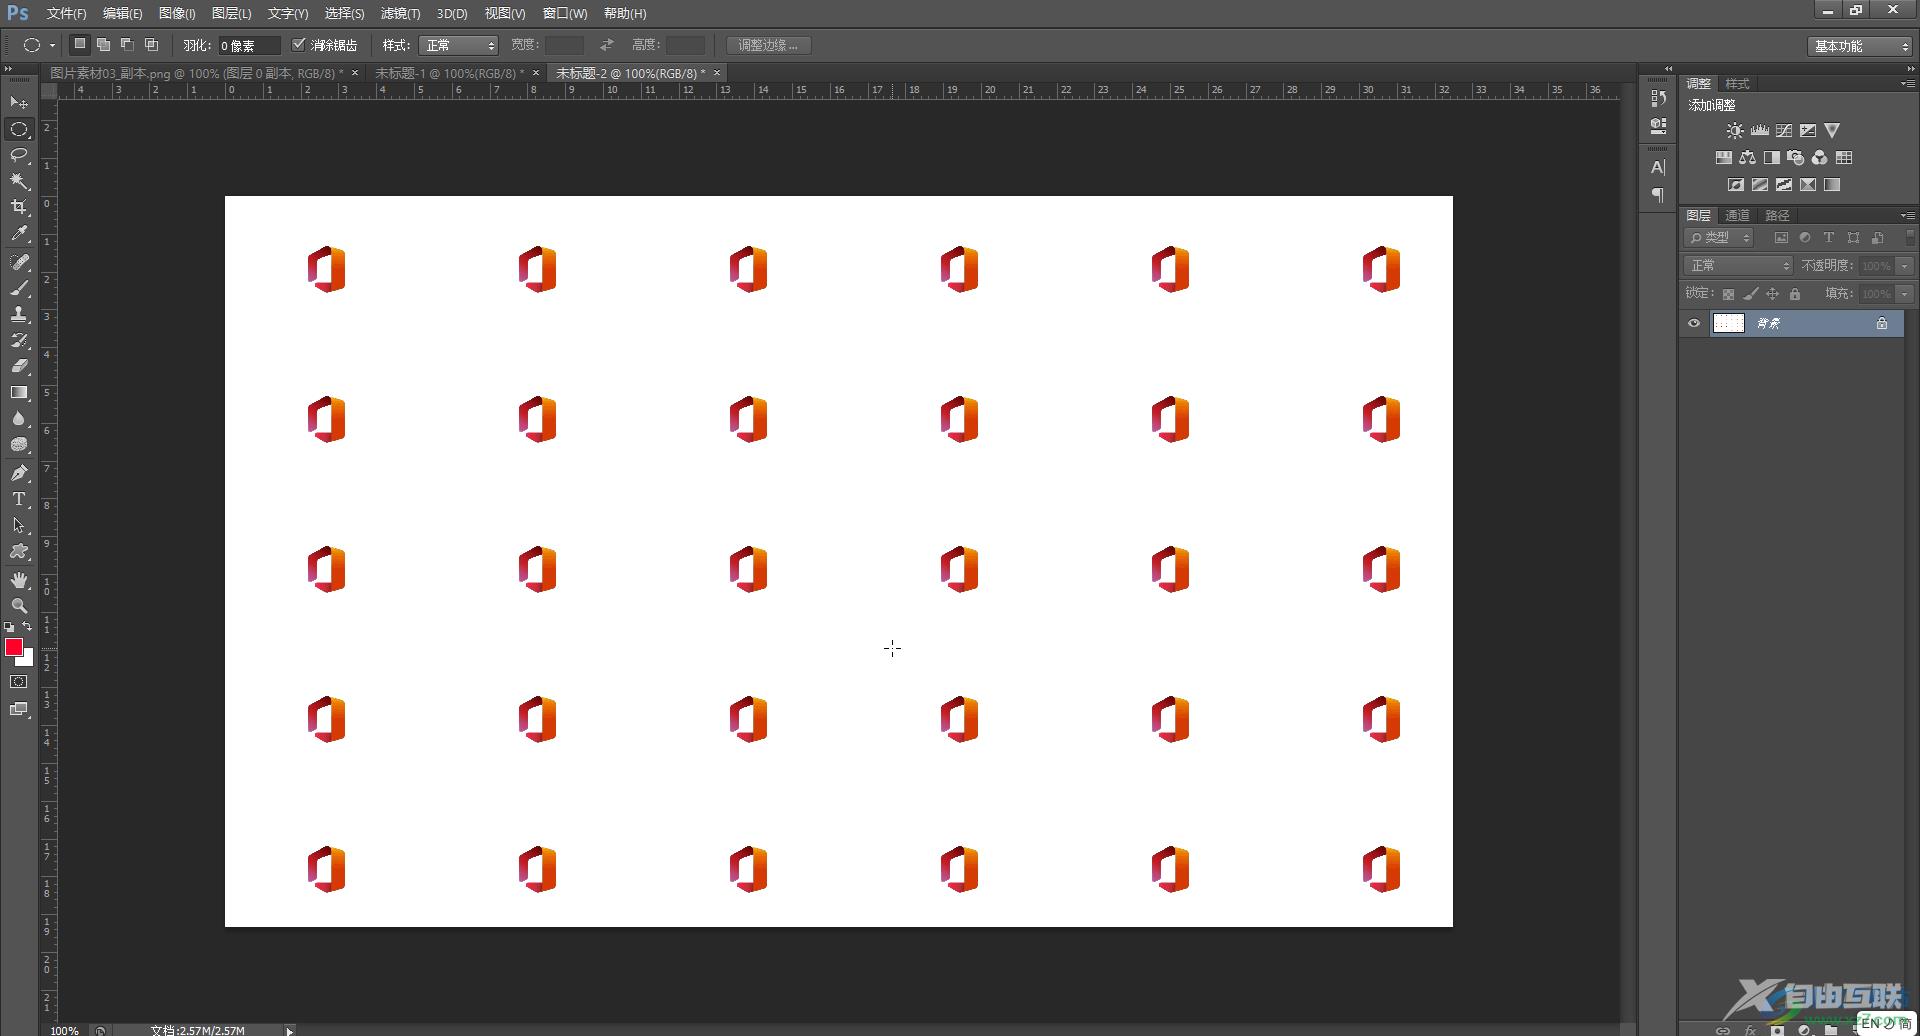The image size is (1920, 1036).
Task: Select the History Brush tool
Action: (19, 340)
